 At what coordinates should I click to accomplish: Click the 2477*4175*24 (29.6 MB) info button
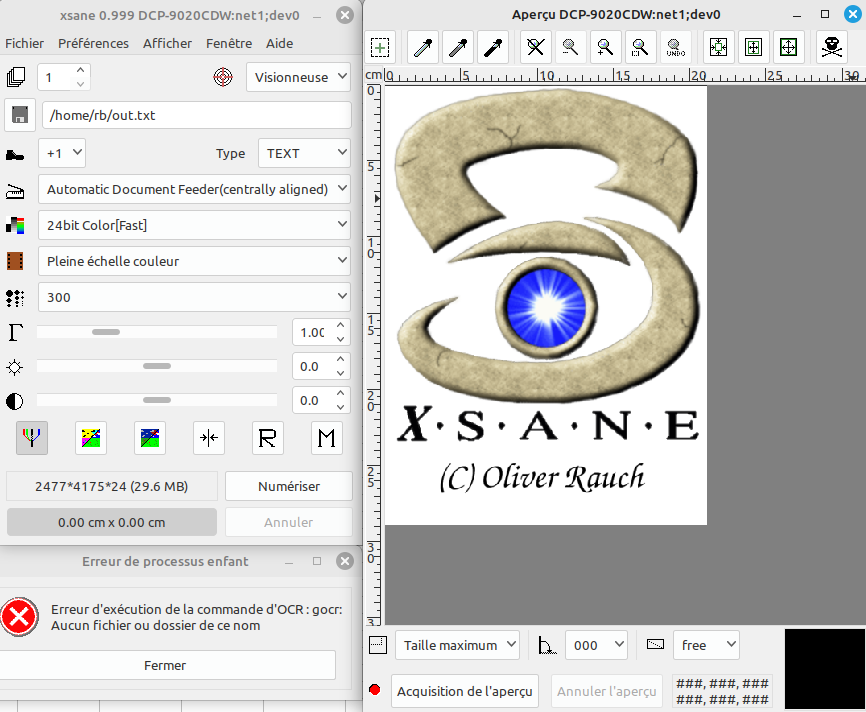[x=112, y=486]
